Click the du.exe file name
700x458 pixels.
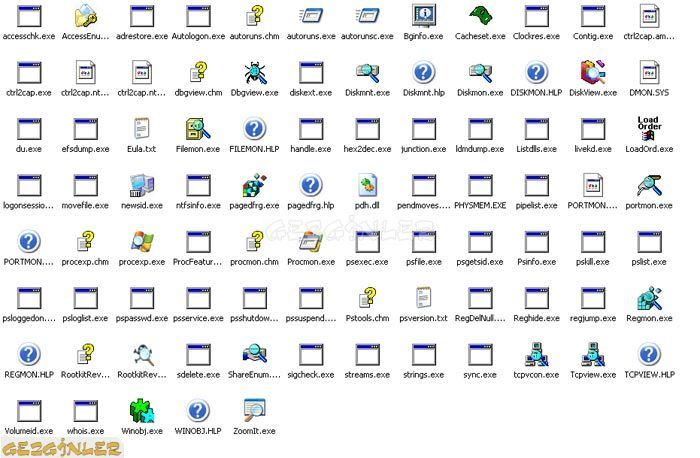pos(29,149)
